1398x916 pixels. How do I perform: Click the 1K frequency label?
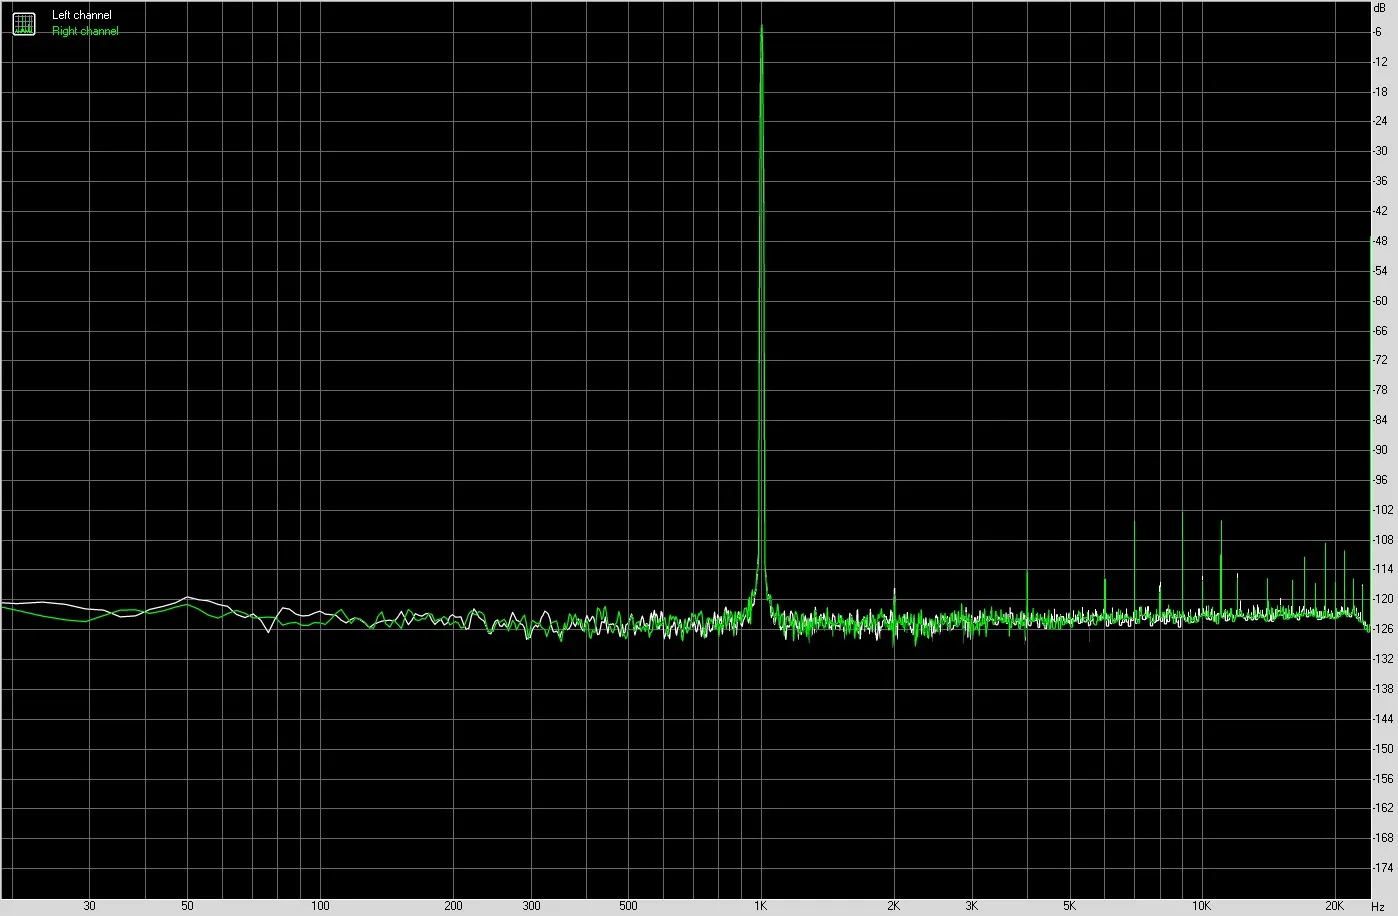tap(761, 906)
